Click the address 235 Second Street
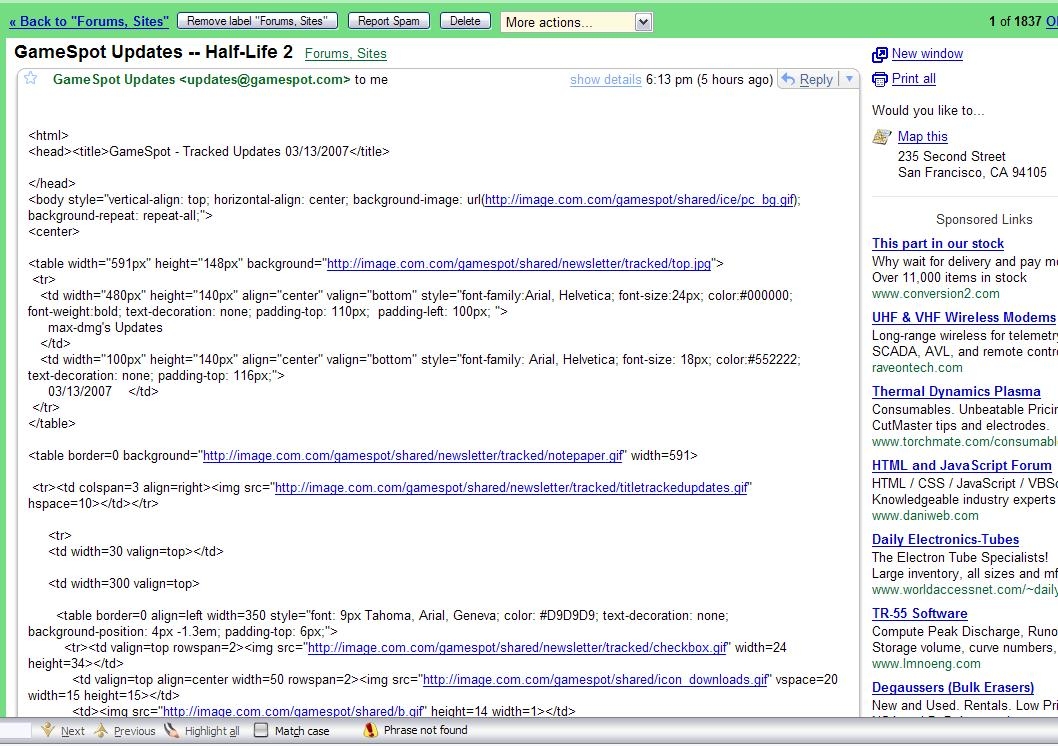1058x746 pixels. pos(951,156)
